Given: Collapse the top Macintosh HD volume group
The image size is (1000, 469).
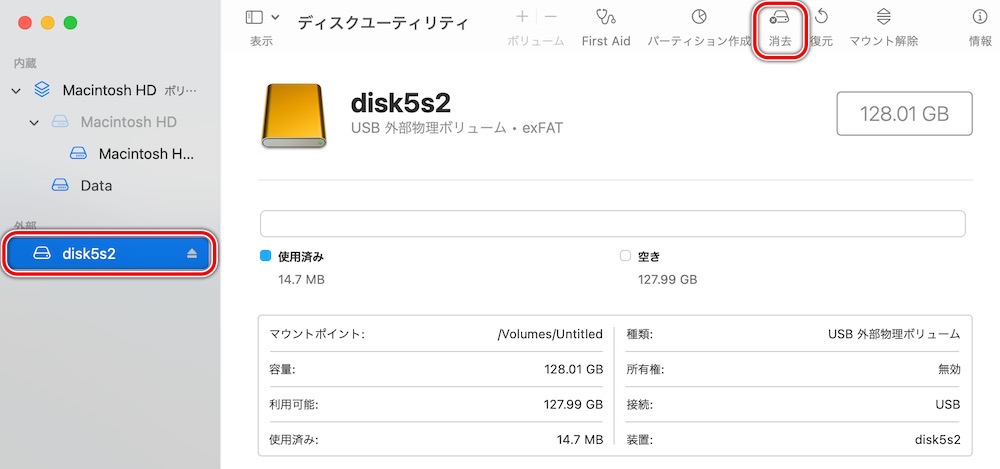Looking at the screenshot, I should click(x=17, y=91).
